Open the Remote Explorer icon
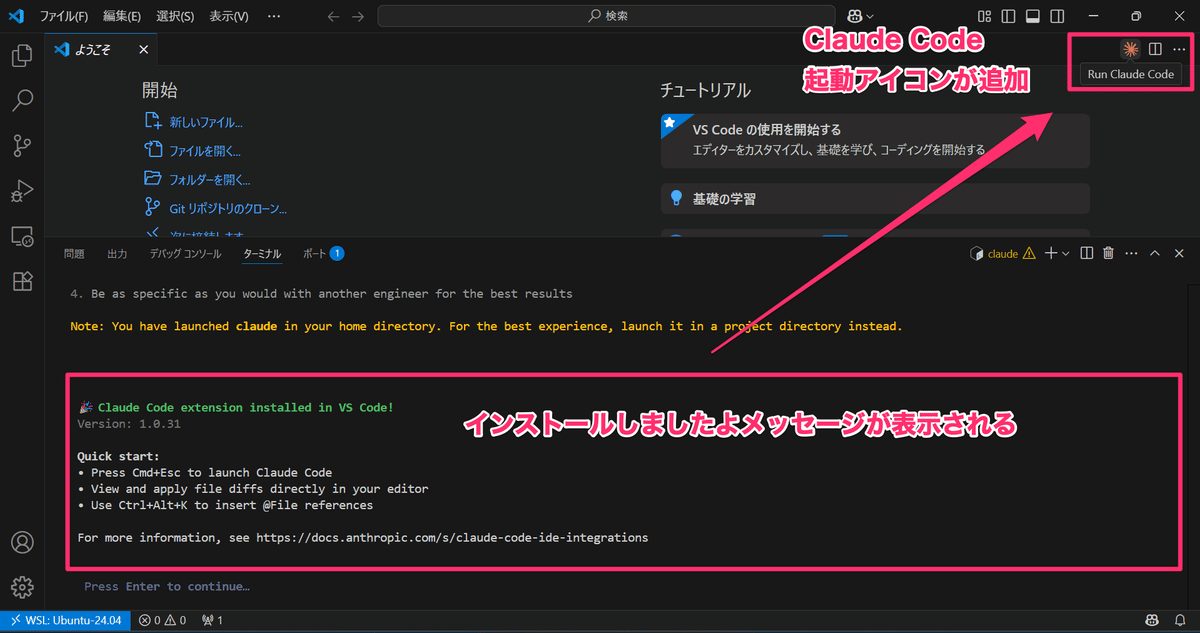1200x633 pixels. point(21,236)
